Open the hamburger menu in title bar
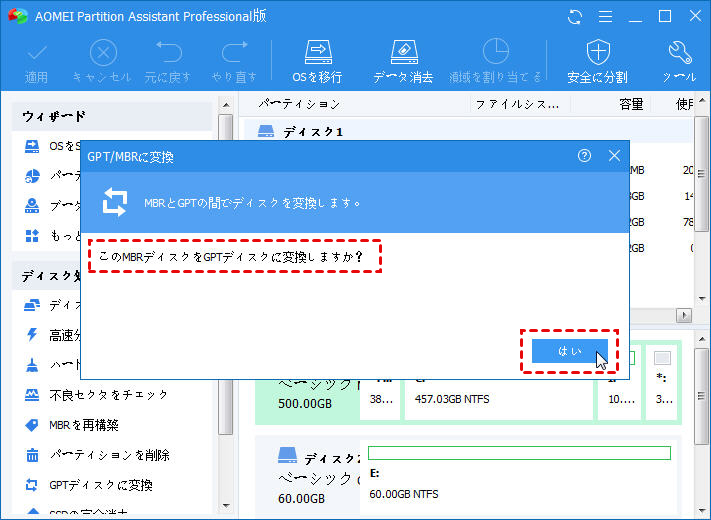 tap(605, 17)
